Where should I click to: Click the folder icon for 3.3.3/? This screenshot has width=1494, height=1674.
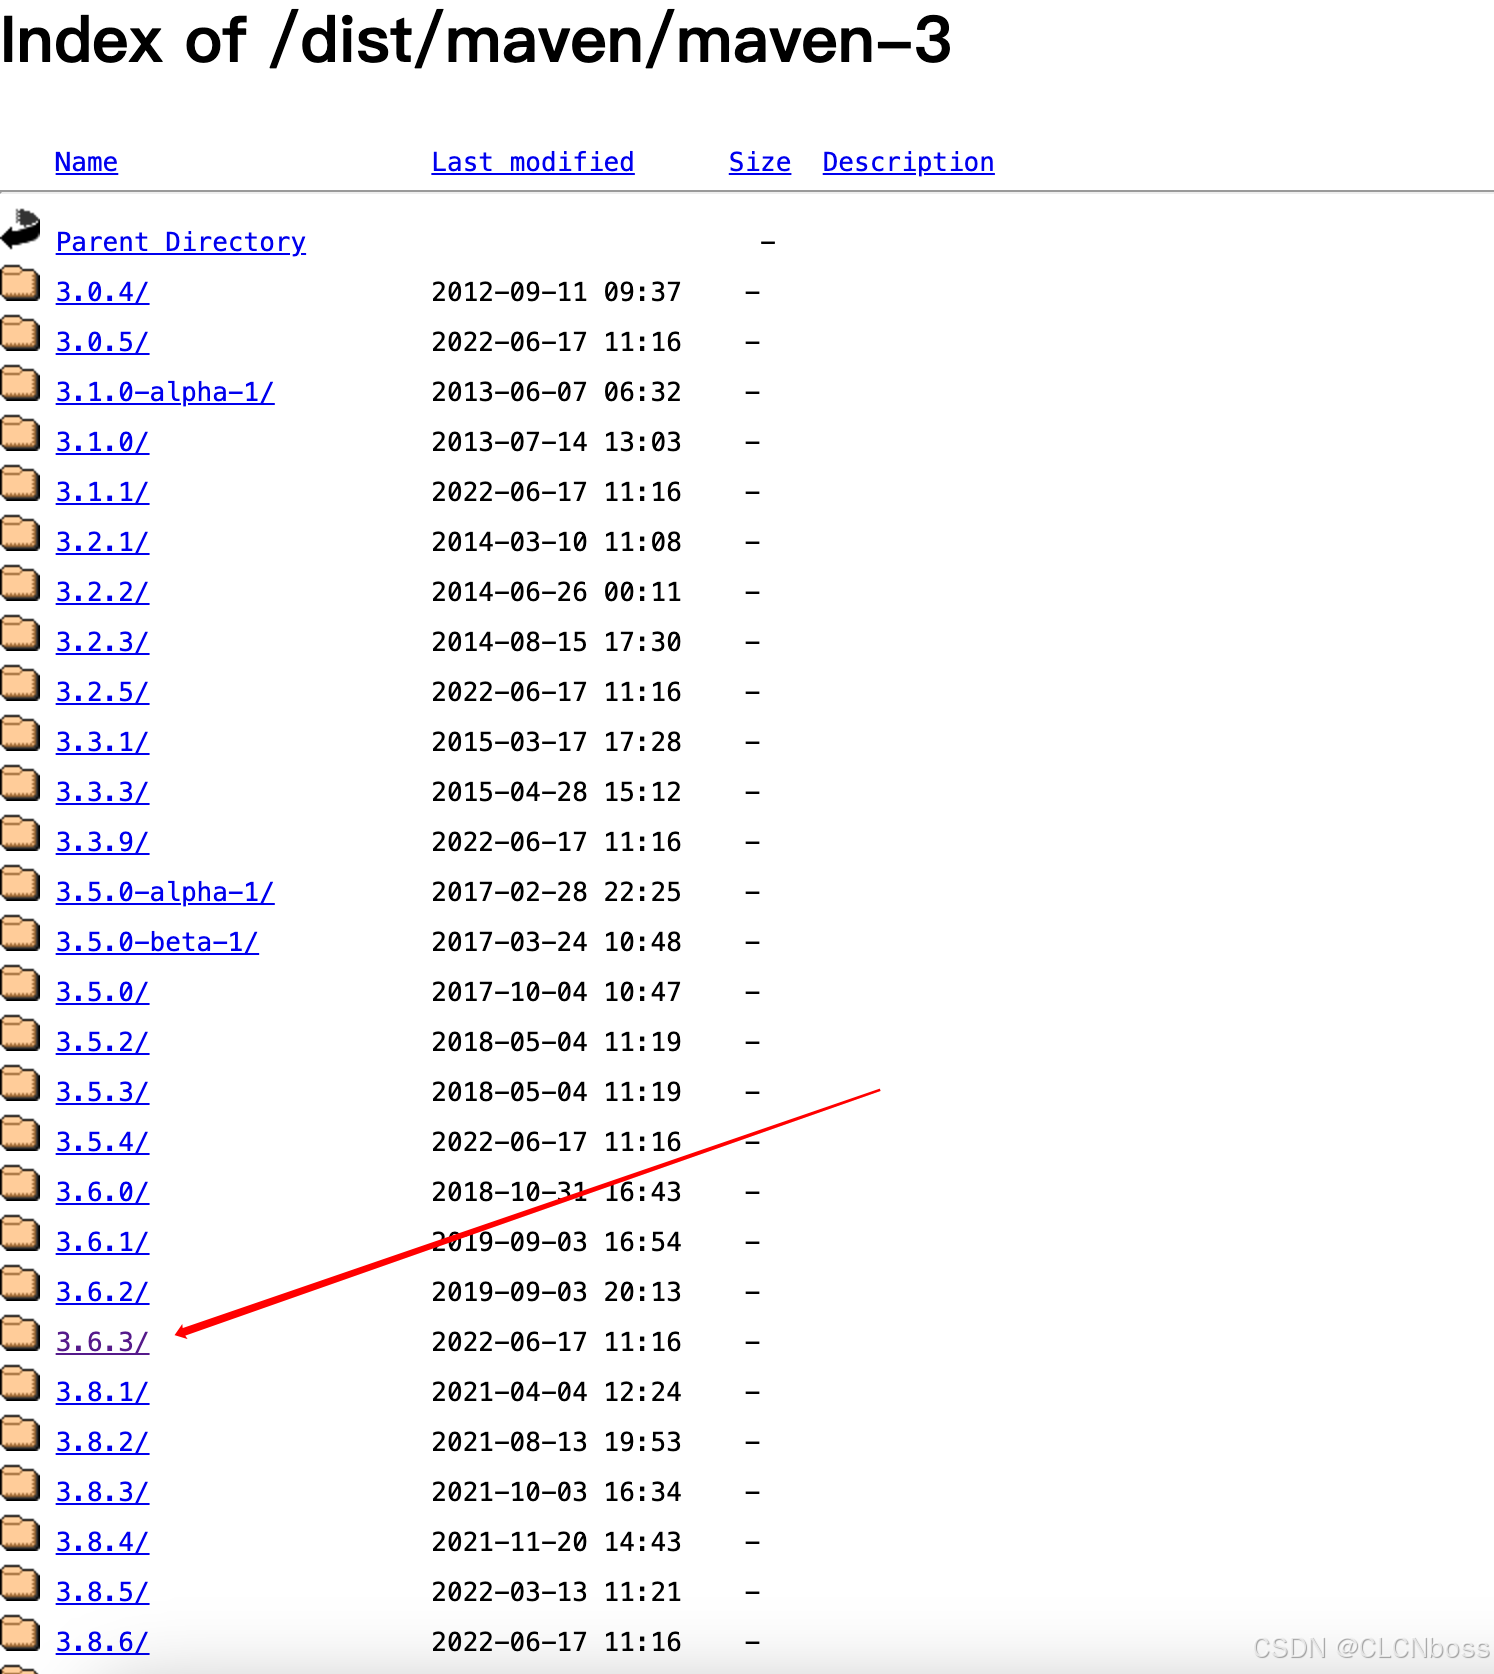20,784
